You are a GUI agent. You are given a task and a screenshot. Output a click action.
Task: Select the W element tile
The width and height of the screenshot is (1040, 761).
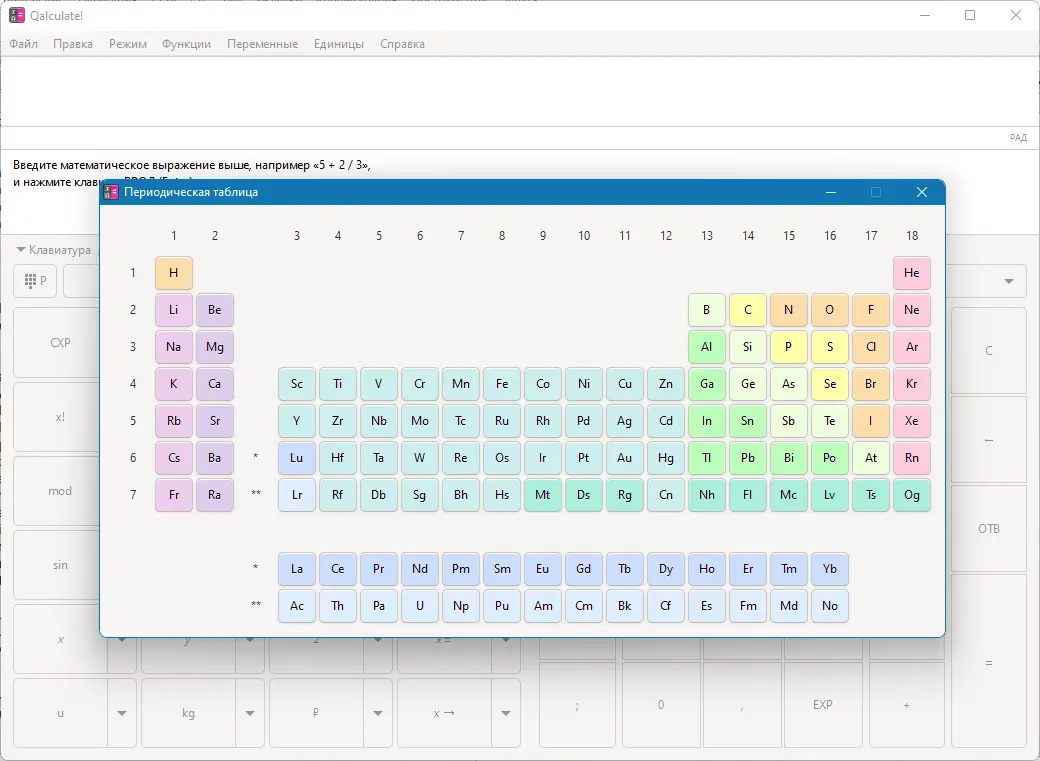pos(420,458)
